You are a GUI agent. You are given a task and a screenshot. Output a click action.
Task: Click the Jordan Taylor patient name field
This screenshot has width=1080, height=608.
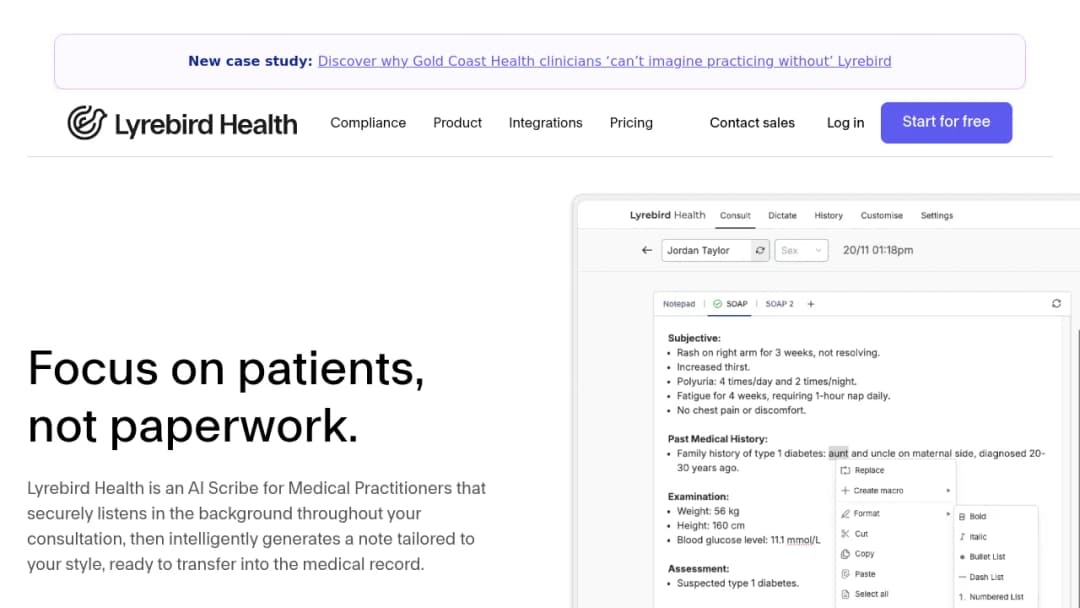click(707, 251)
